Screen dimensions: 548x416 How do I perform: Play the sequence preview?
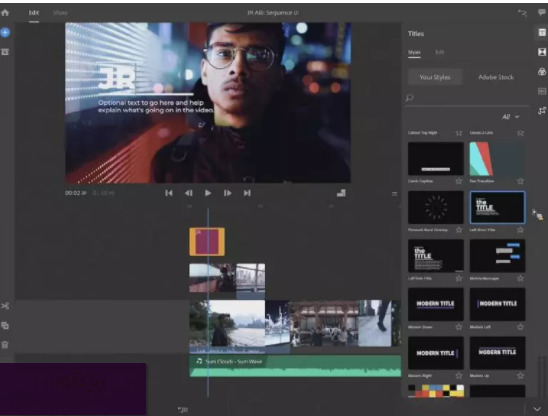(x=208, y=193)
